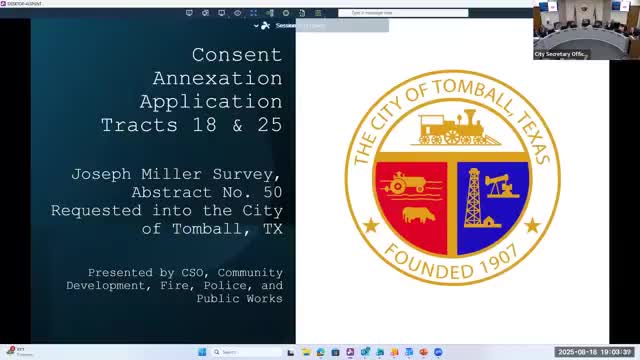The height and width of the screenshot is (360, 640).
Task: Click the text 'Public Works' on slide
Action: [240, 299]
